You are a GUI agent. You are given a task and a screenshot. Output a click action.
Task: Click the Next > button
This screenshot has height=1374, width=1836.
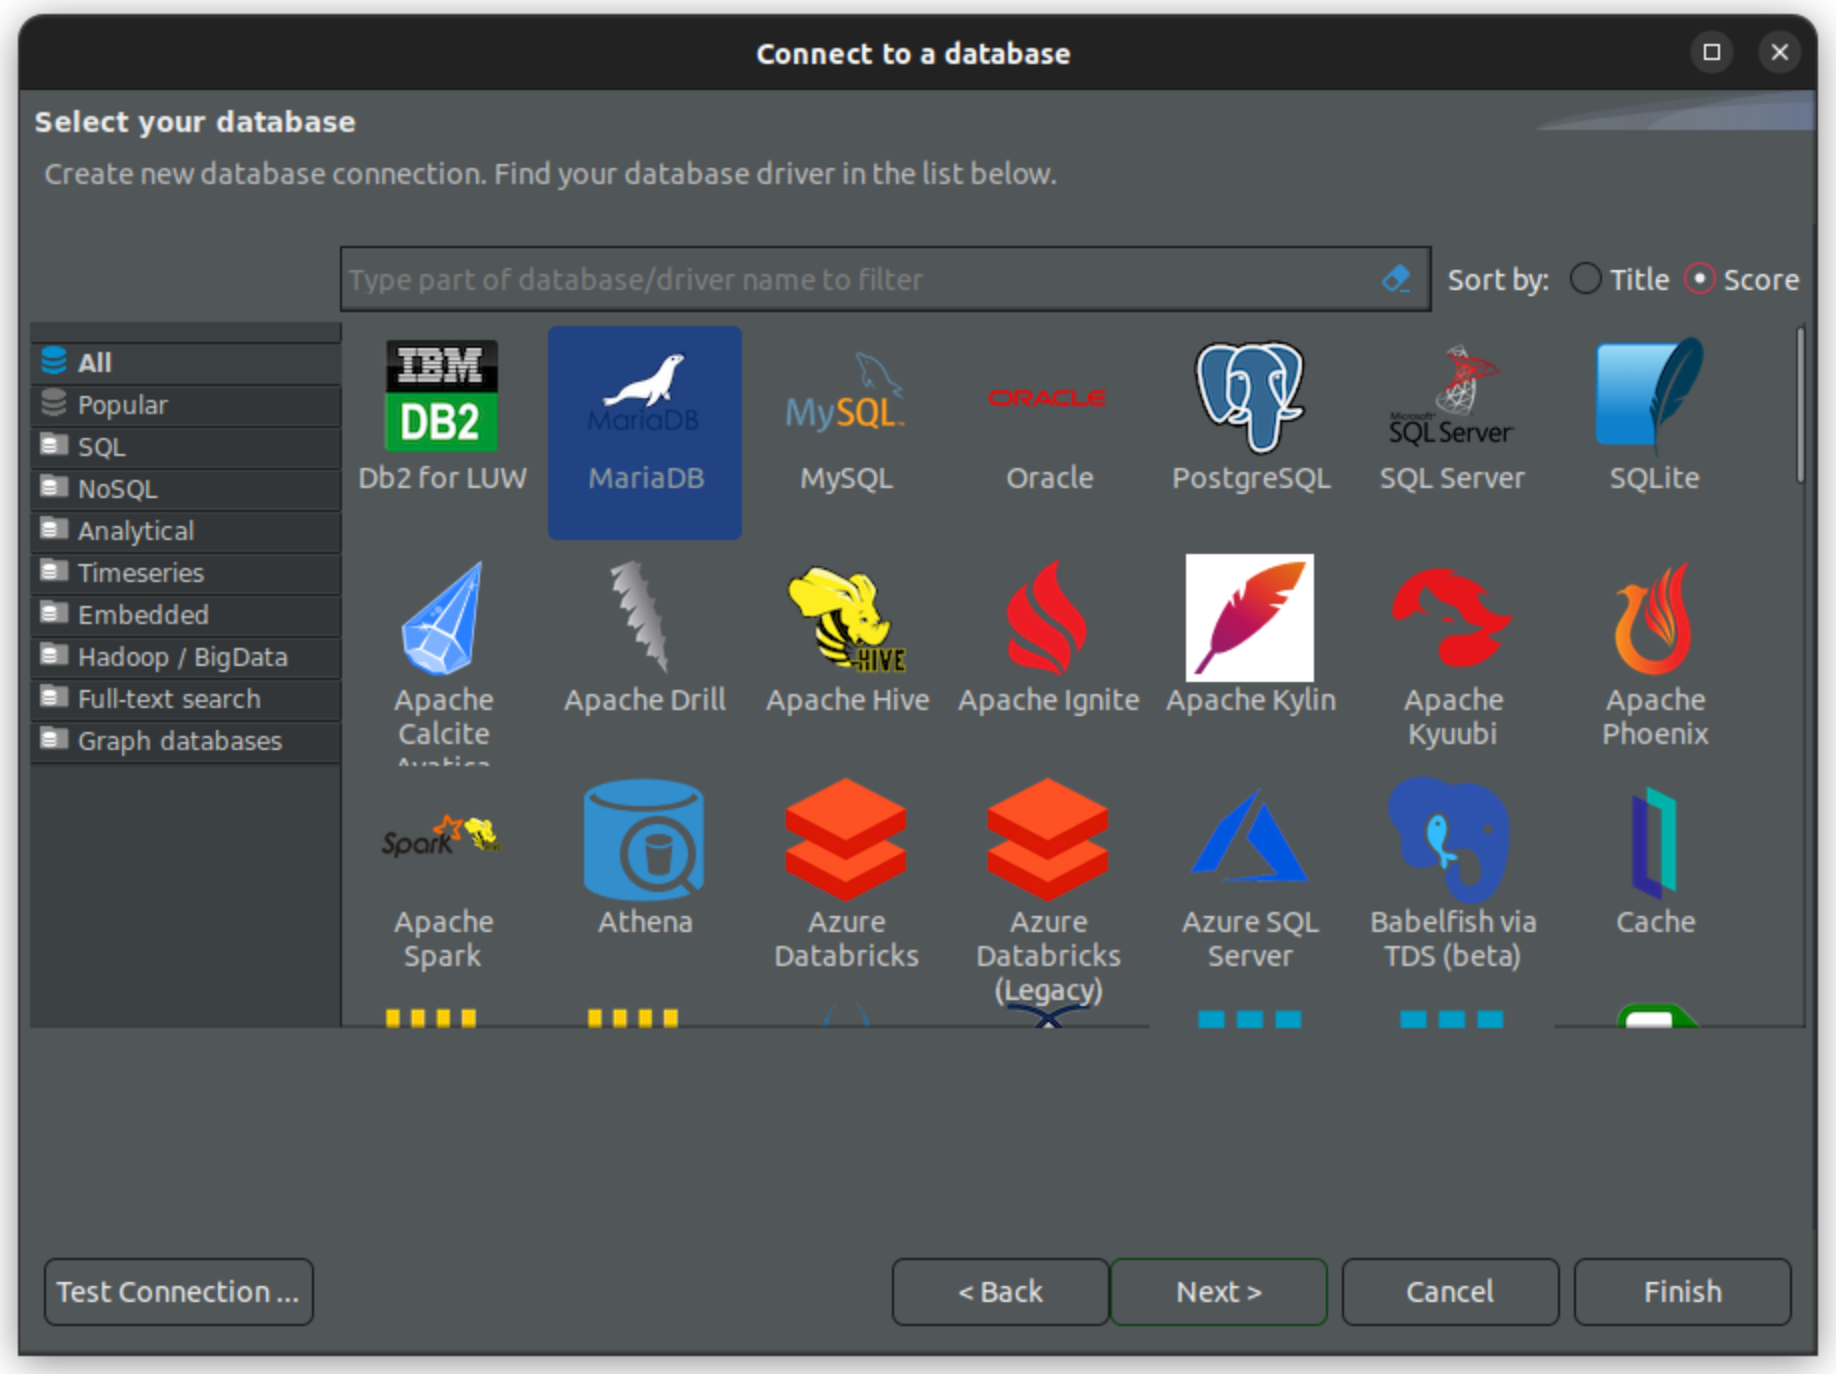pos(1218,1291)
